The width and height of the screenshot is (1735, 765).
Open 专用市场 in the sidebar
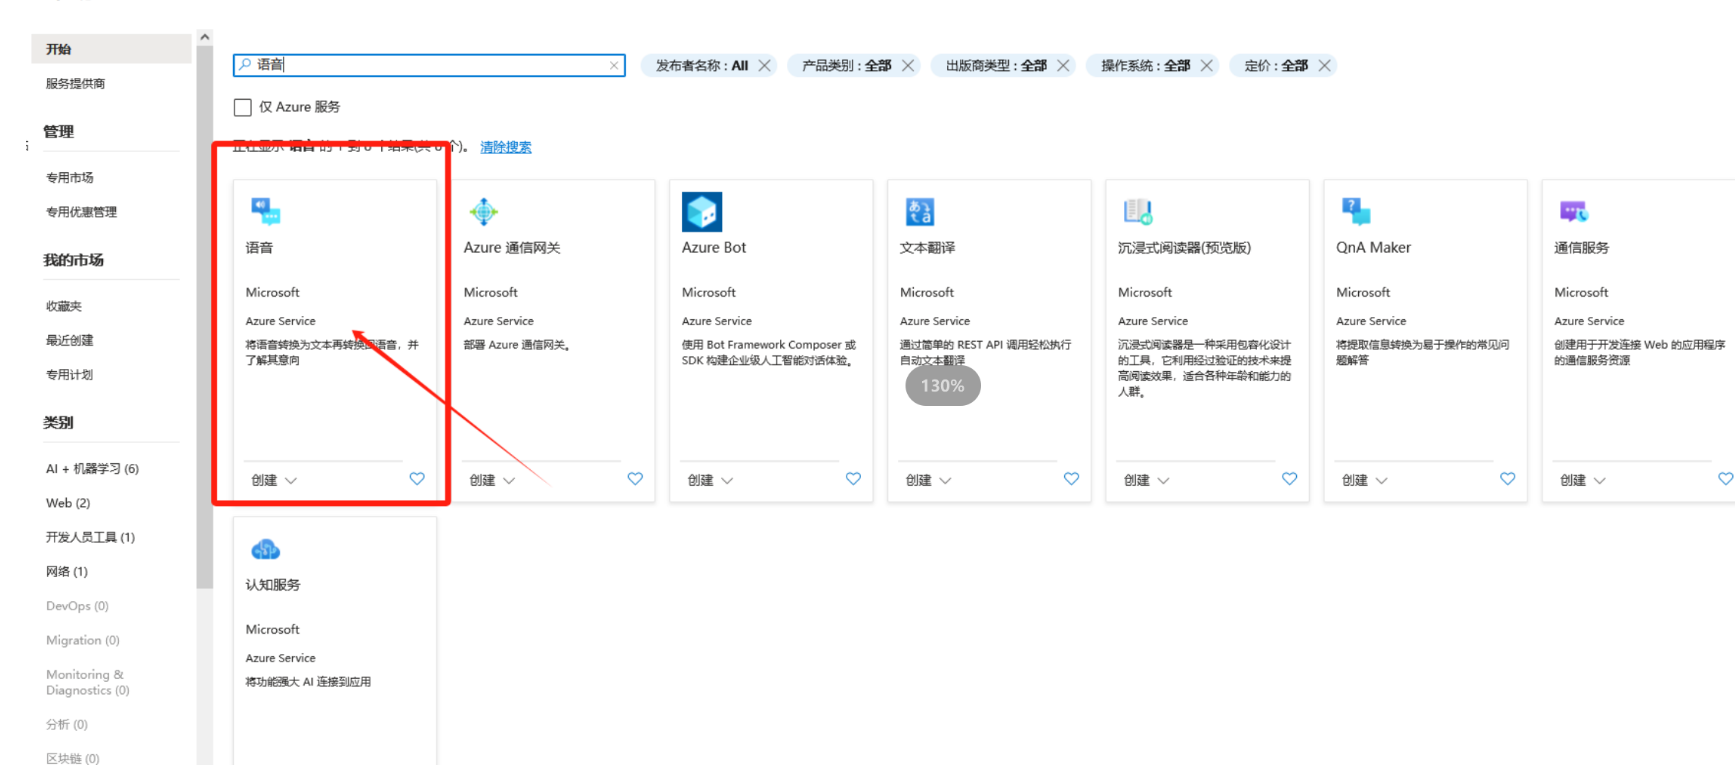[69, 177]
